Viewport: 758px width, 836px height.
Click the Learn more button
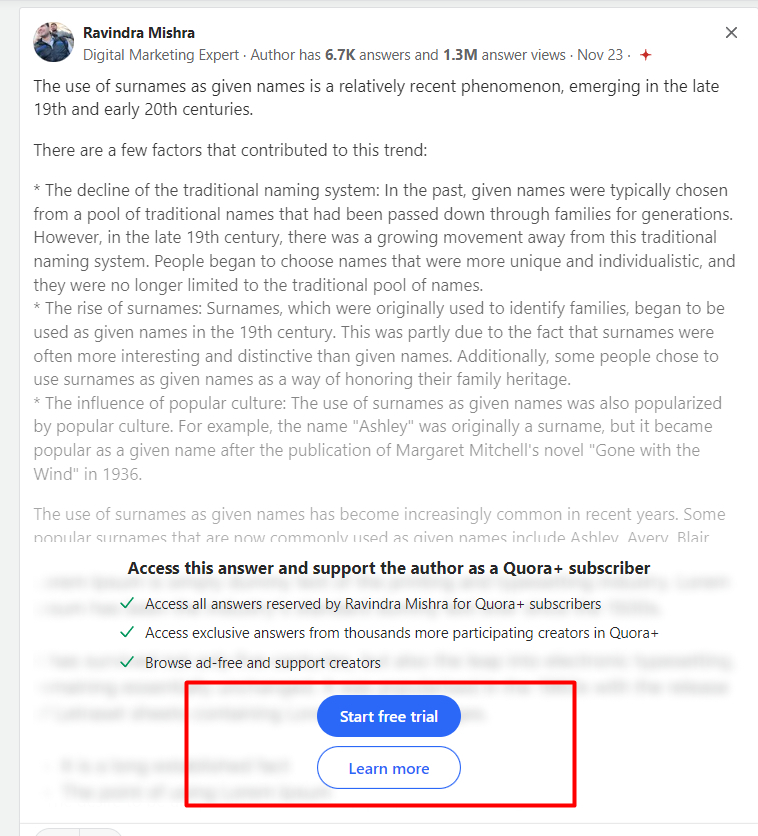(388, 768)
